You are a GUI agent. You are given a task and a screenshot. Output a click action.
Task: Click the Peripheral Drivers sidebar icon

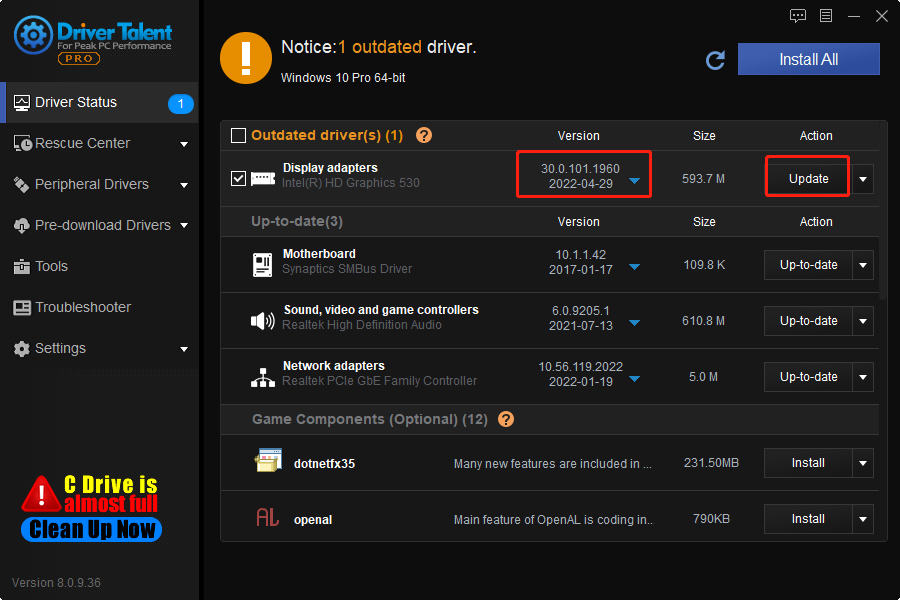[21, 184]
